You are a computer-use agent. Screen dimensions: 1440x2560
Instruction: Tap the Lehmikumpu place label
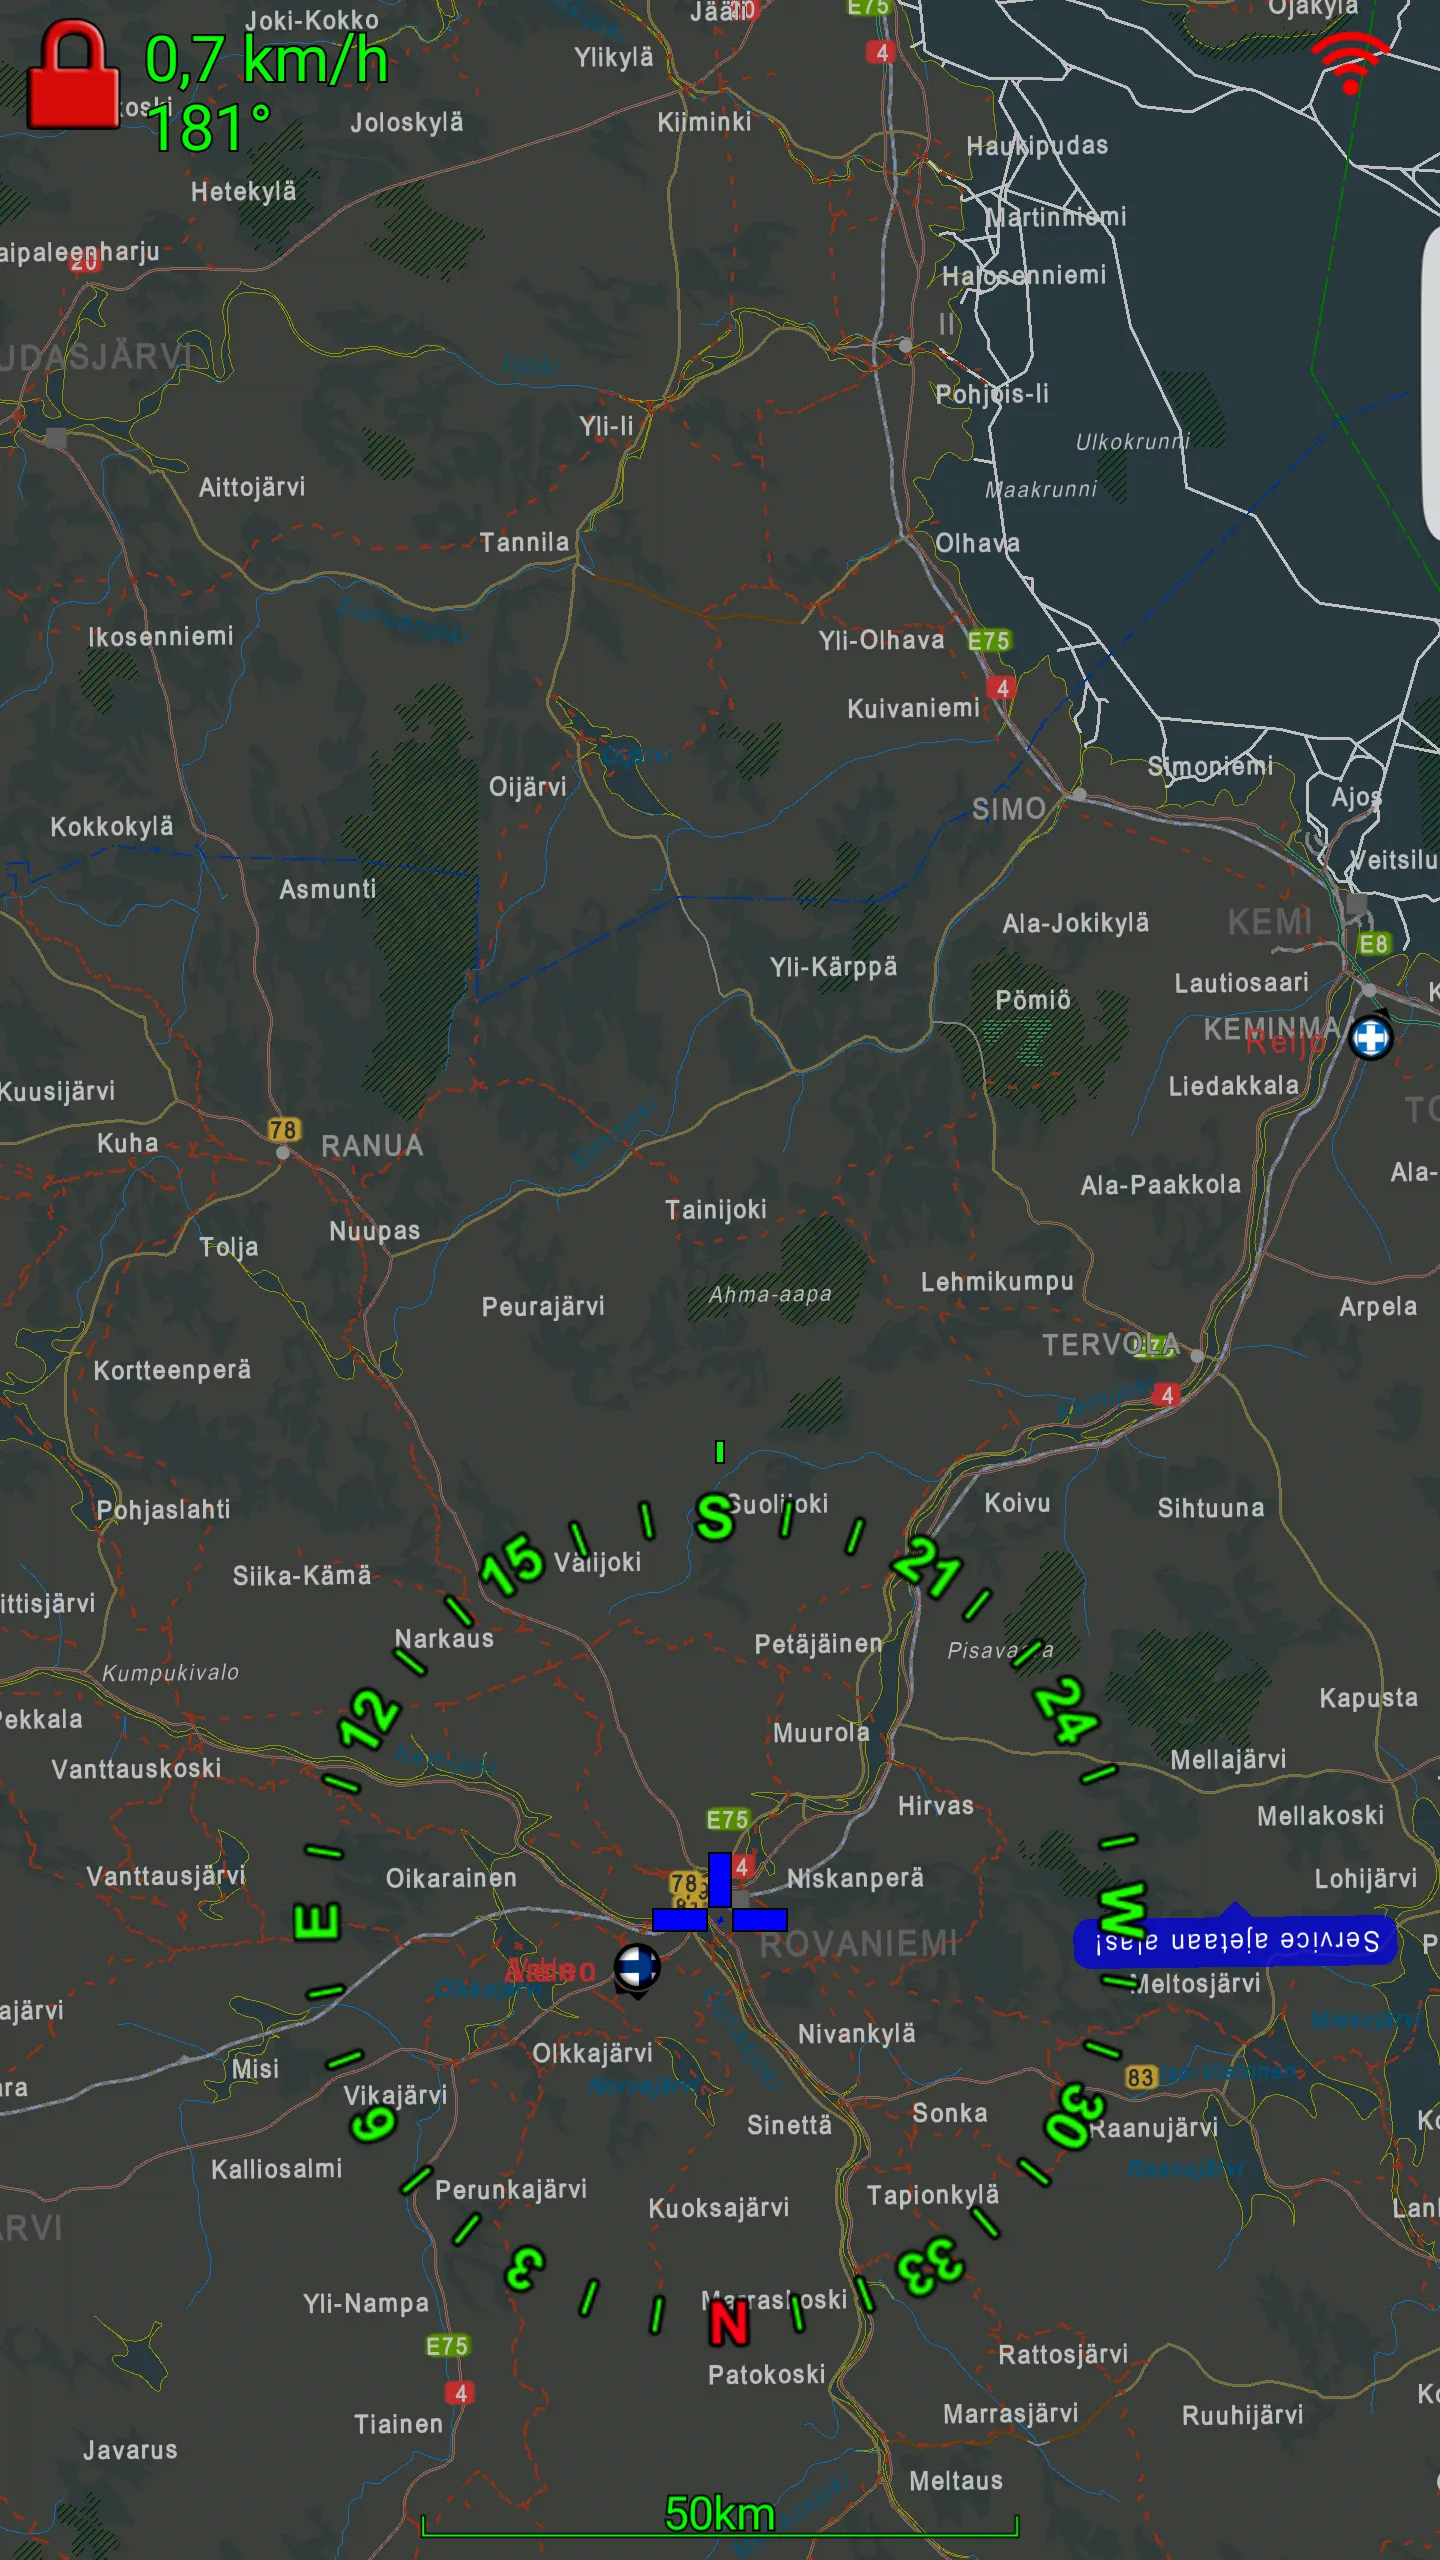coord(997,1282)
